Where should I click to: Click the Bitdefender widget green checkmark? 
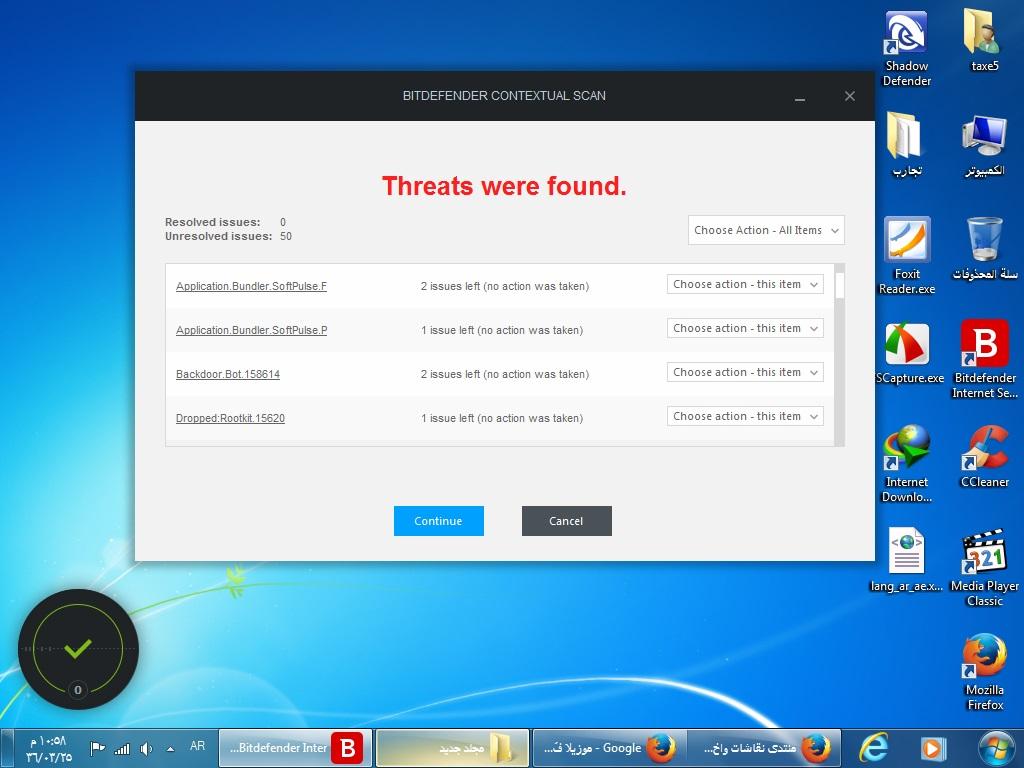(78, 648)
